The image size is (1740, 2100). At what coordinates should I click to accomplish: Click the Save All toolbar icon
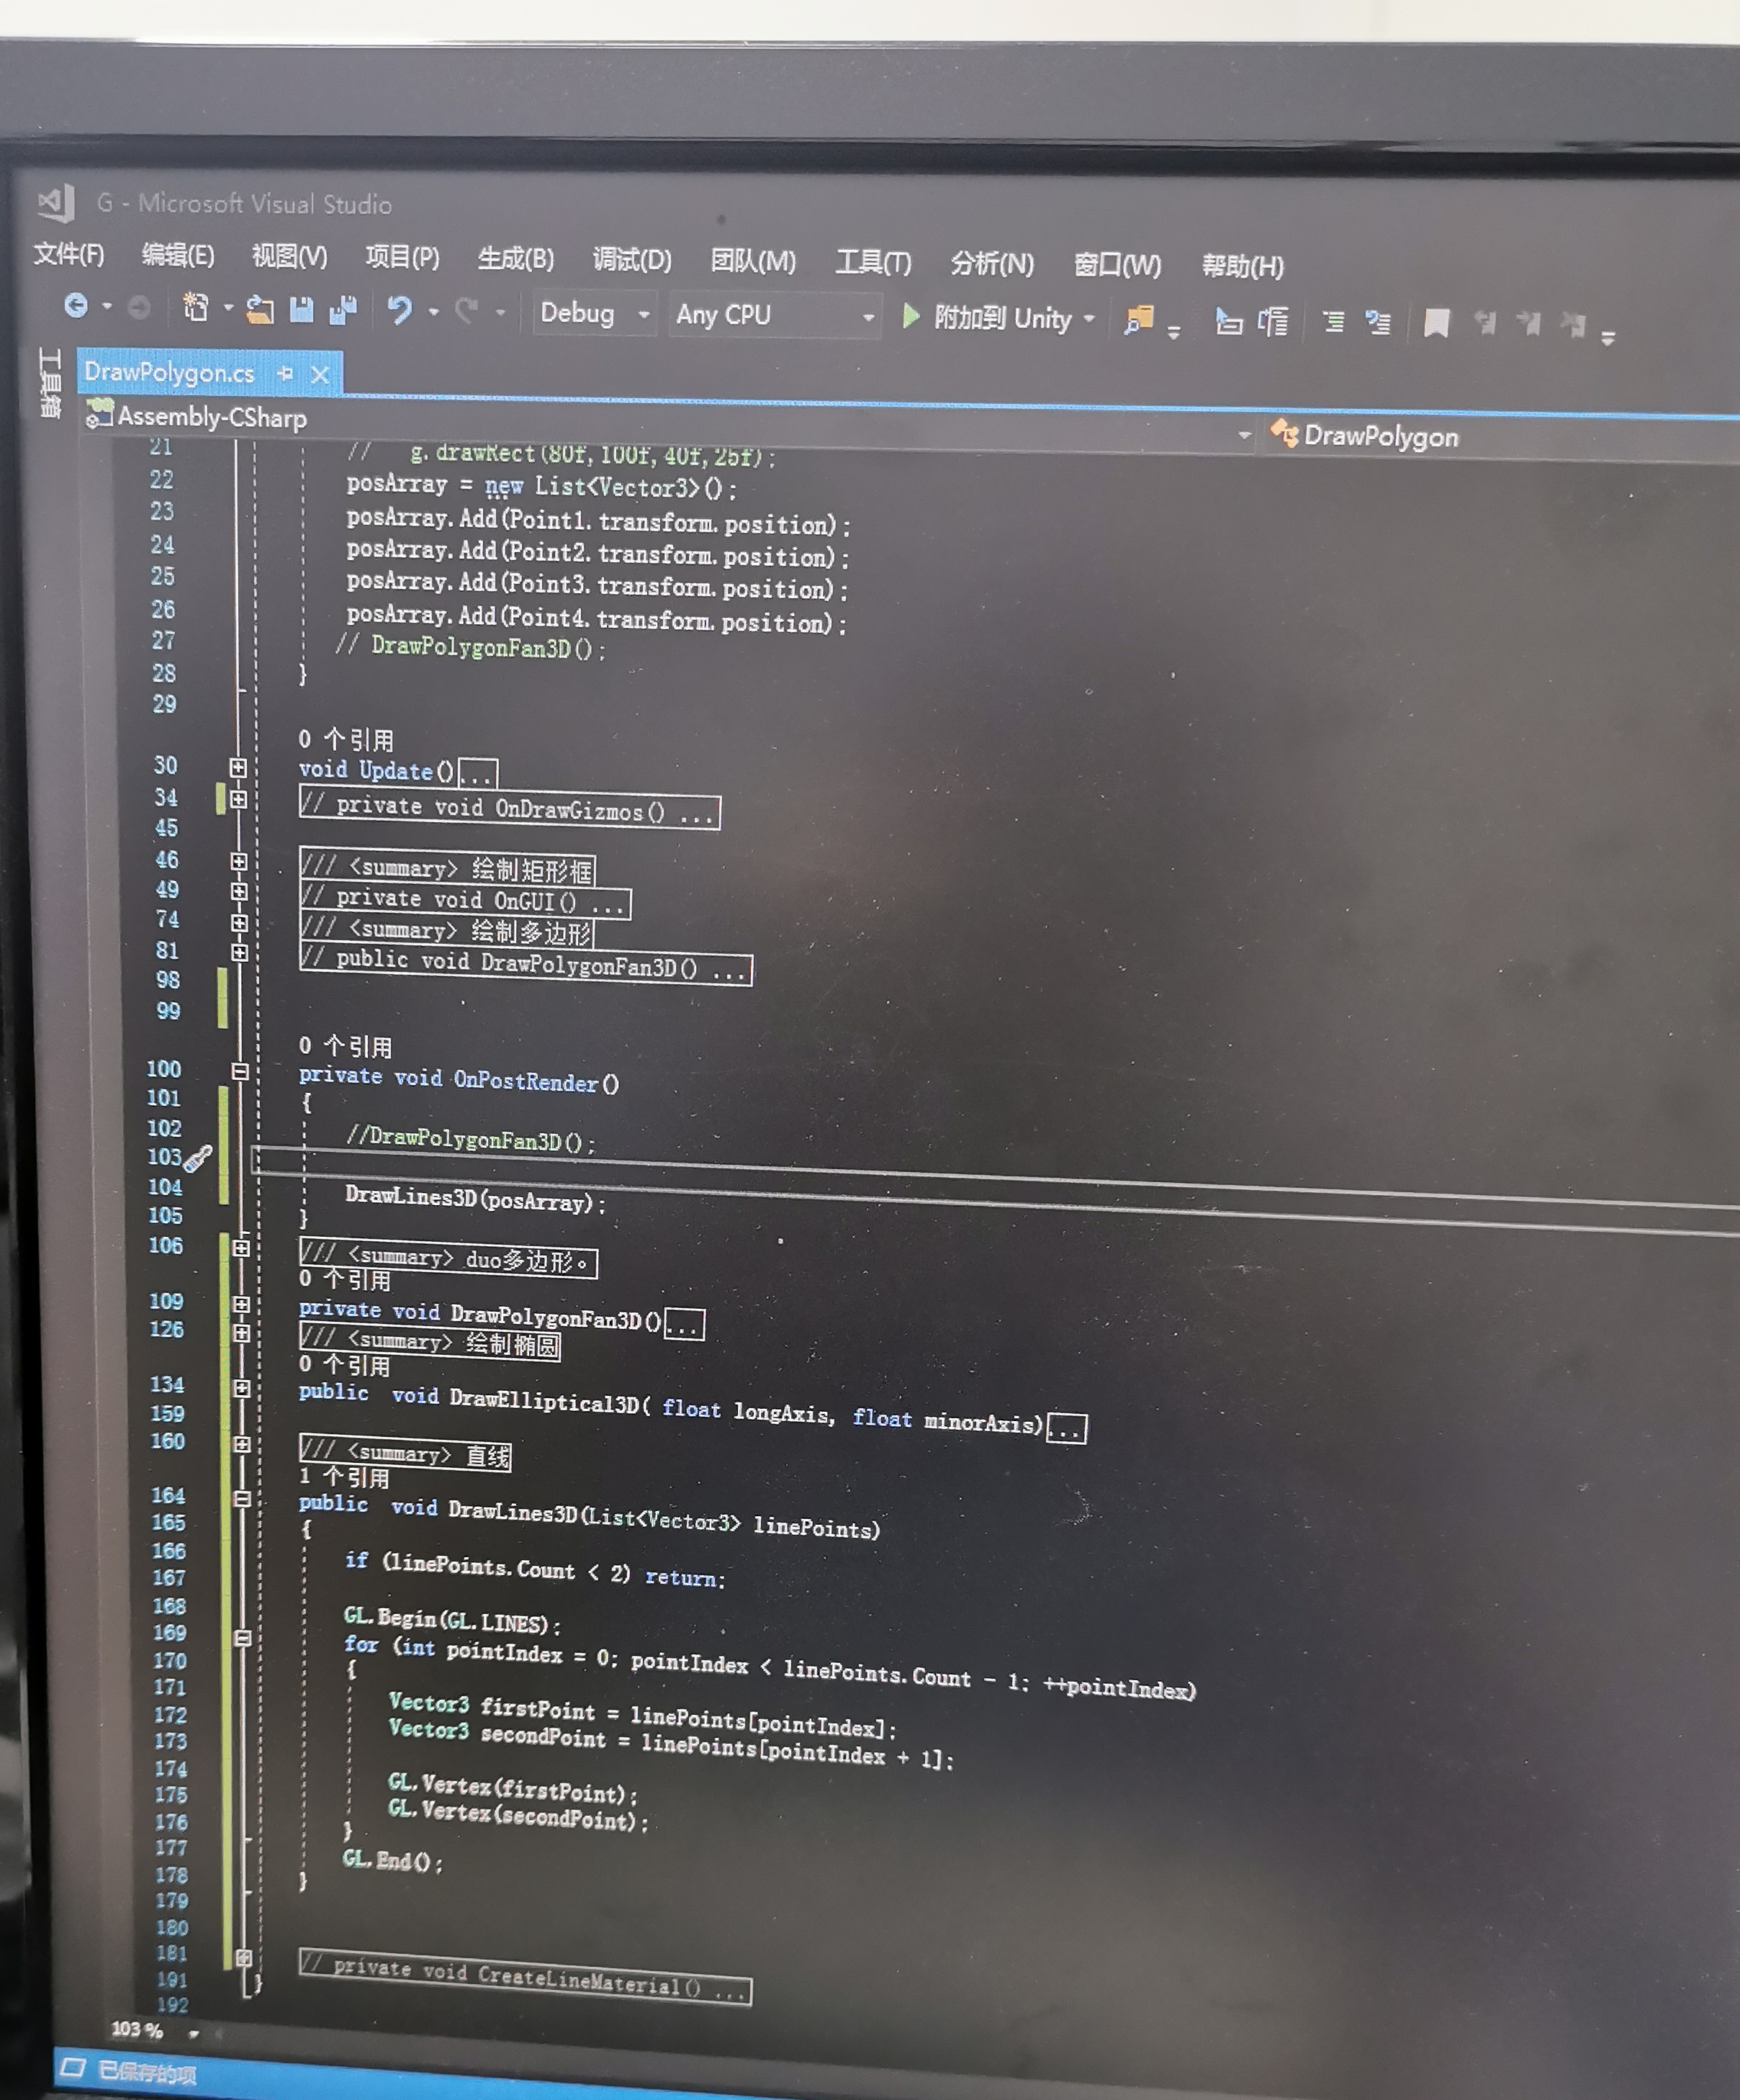click(x=343, y=311)
